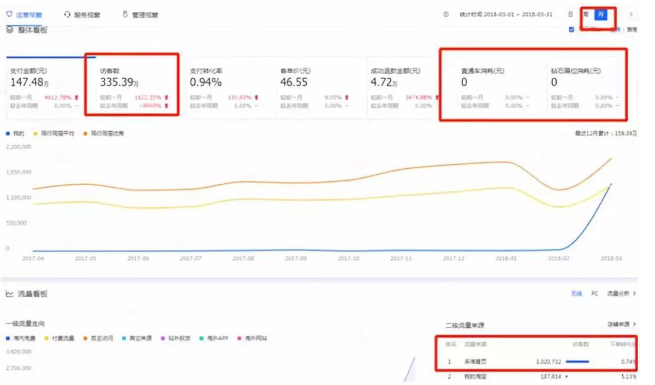Click the info icon before 统计时间

[446, 14]
